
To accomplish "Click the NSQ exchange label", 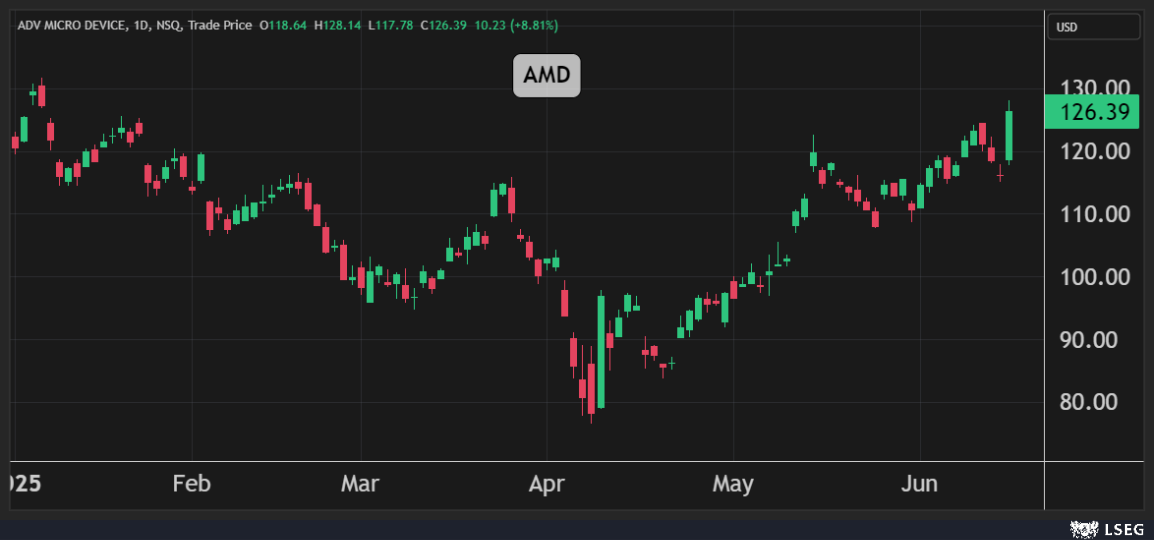I will [170, 24].
